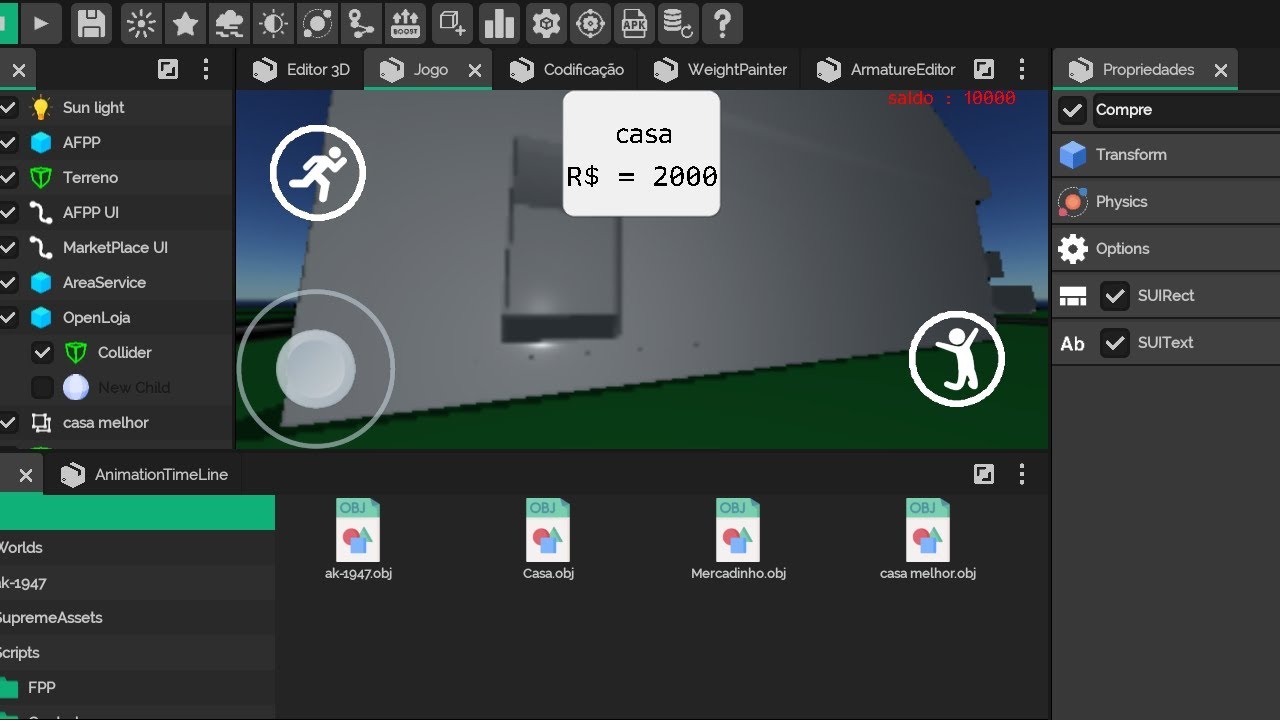
Task: Toggle the SUIText component checkbox
Action: tap(1114, 342)
